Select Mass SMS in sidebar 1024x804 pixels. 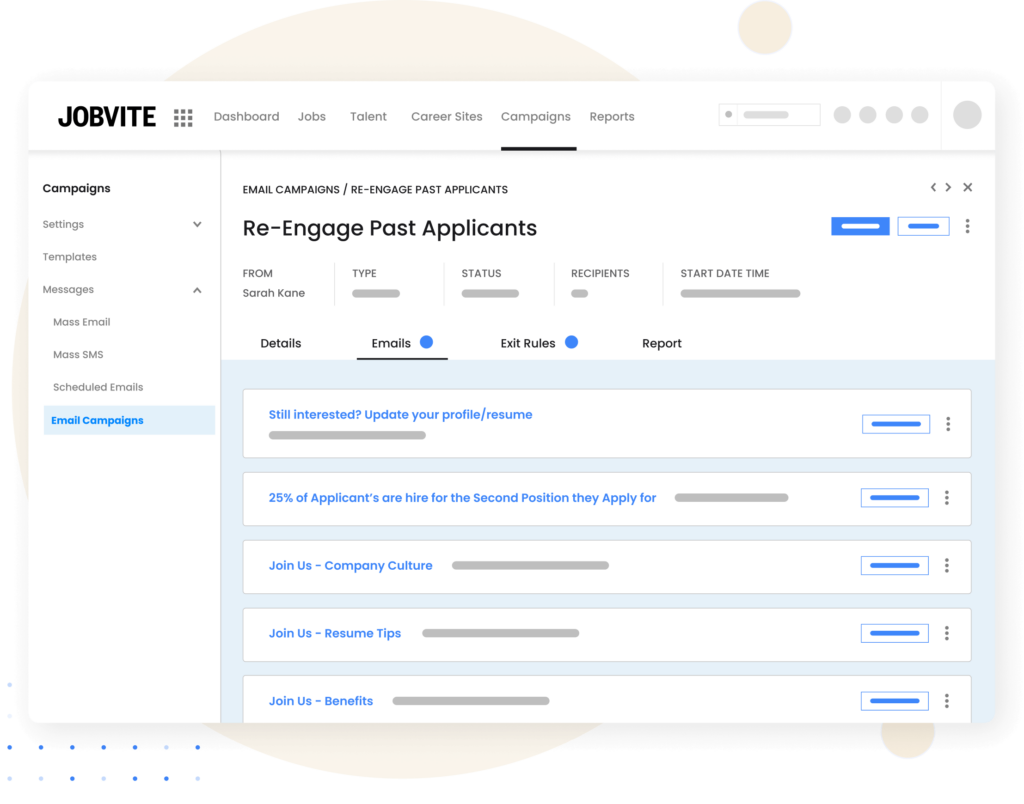[x=78, y=355]
